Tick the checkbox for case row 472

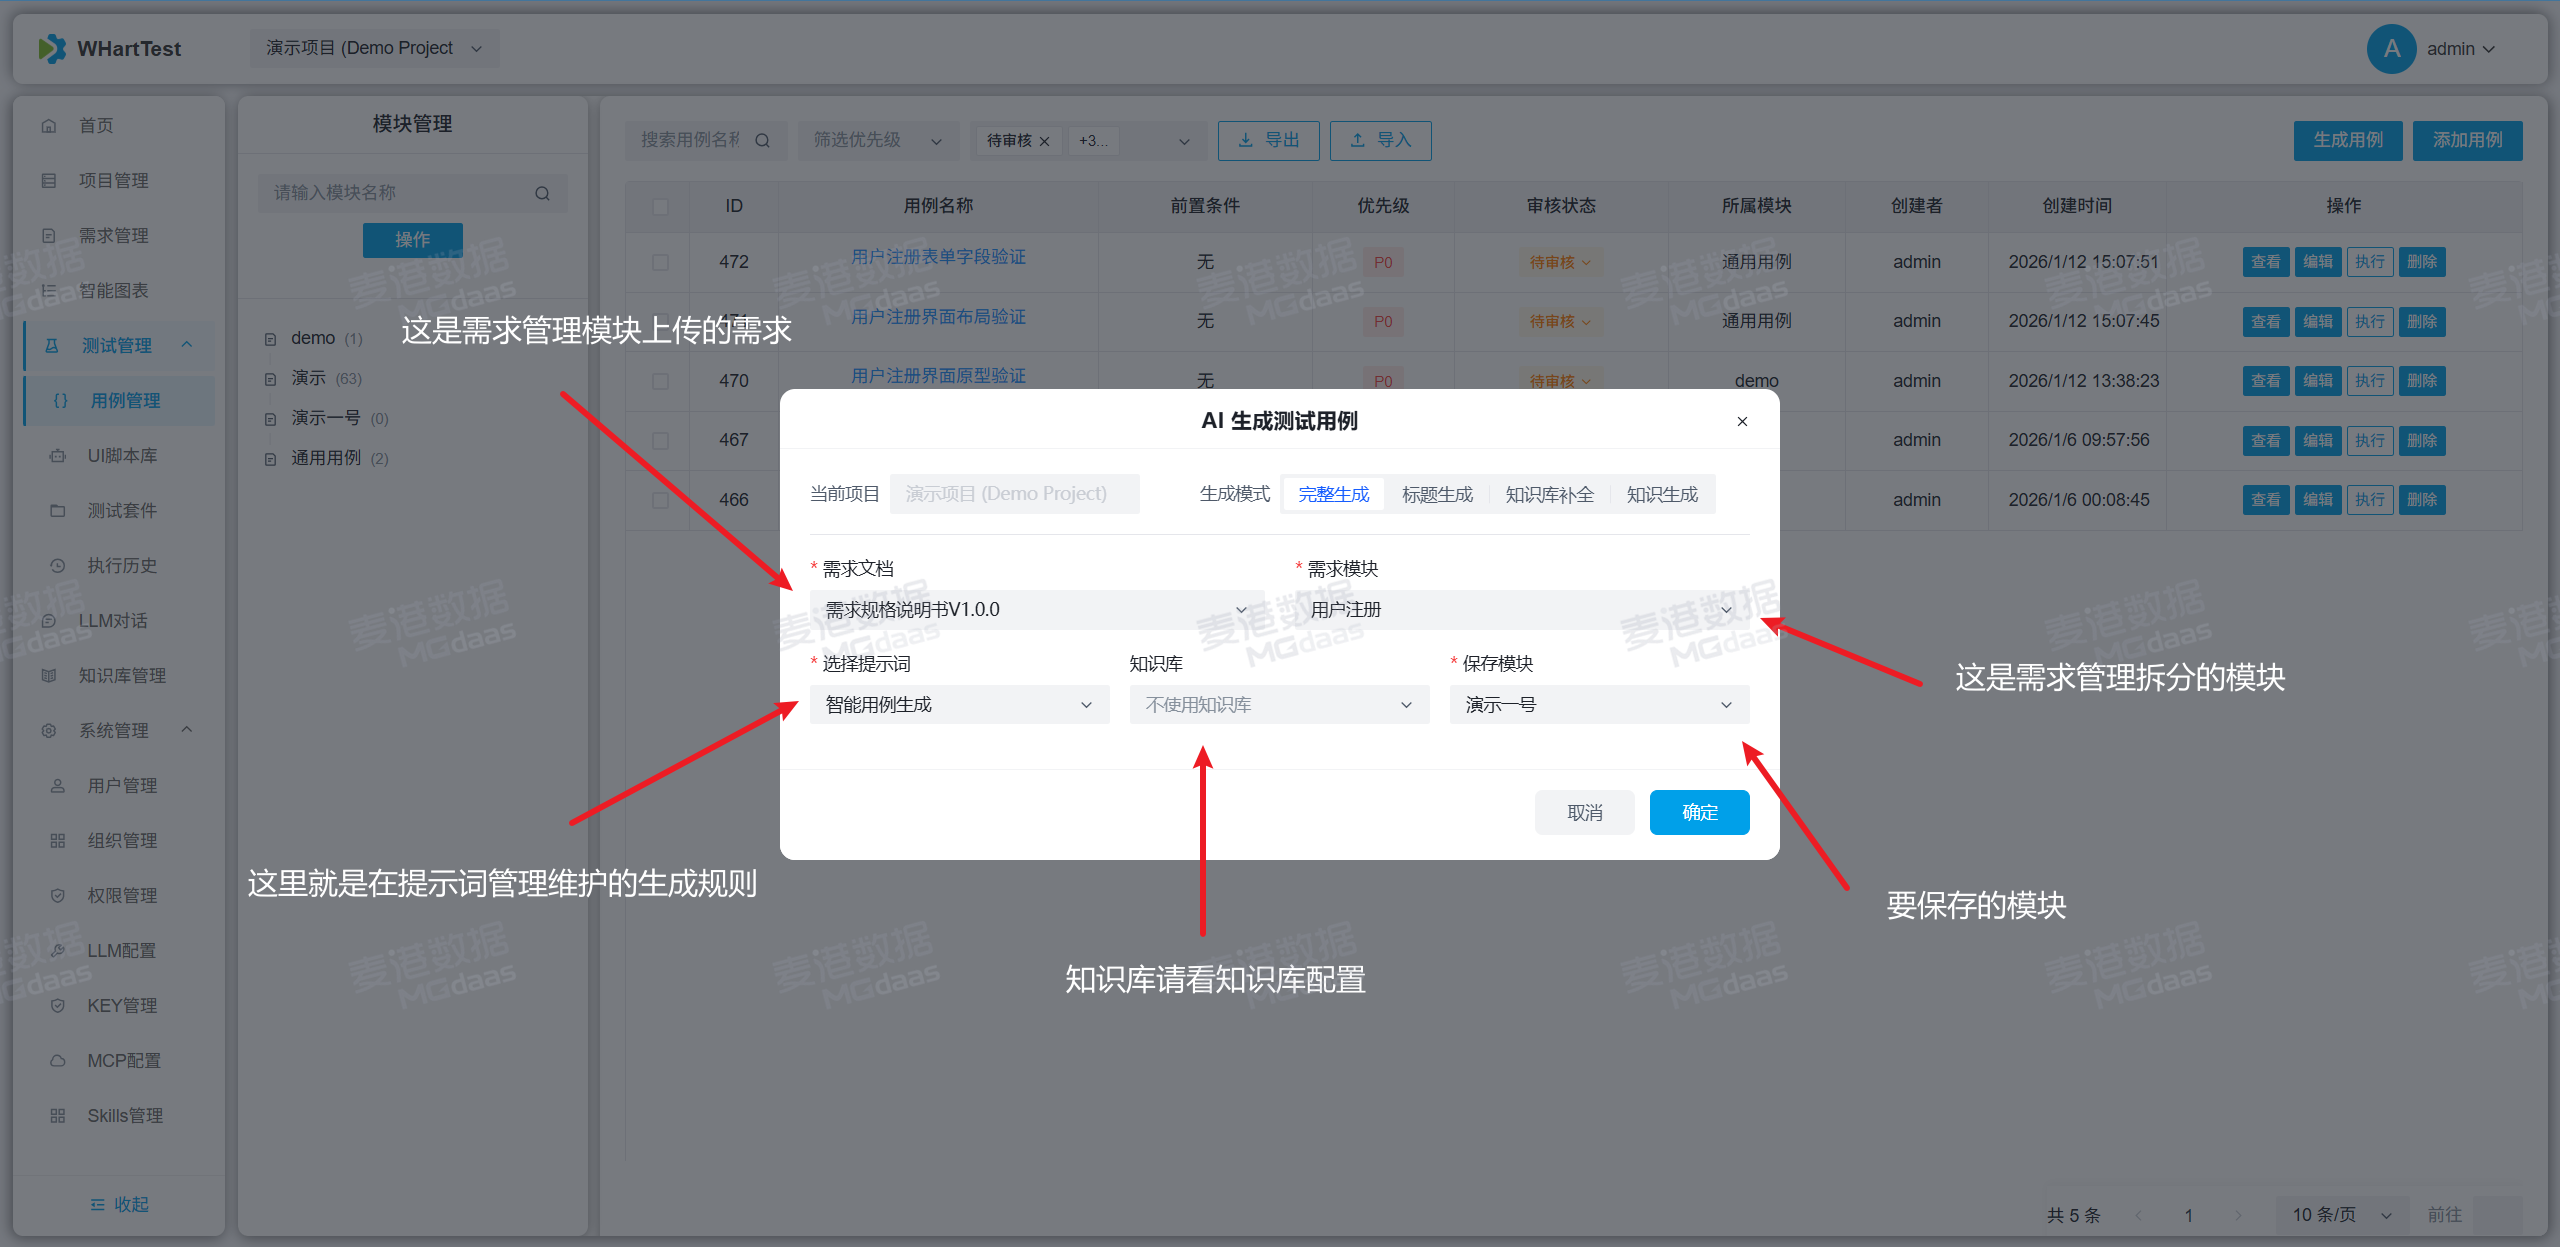click(660, 262)
